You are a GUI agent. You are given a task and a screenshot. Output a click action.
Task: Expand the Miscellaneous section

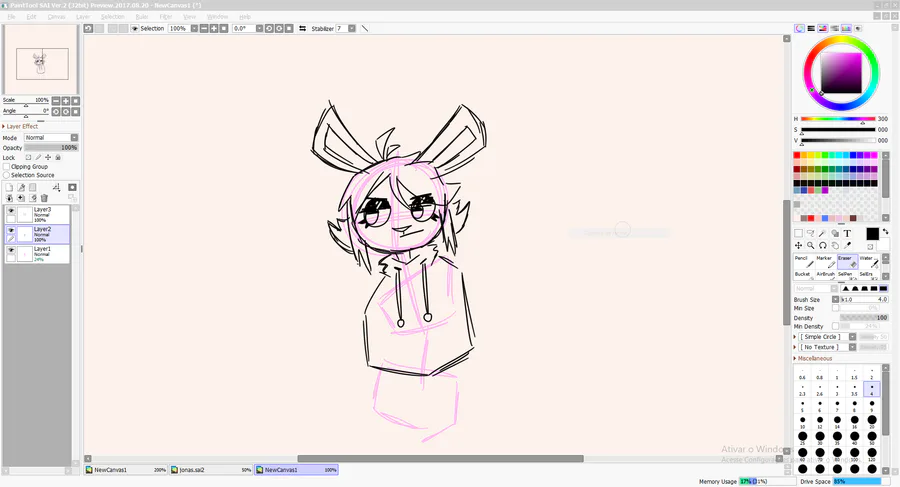coord(812,358)
